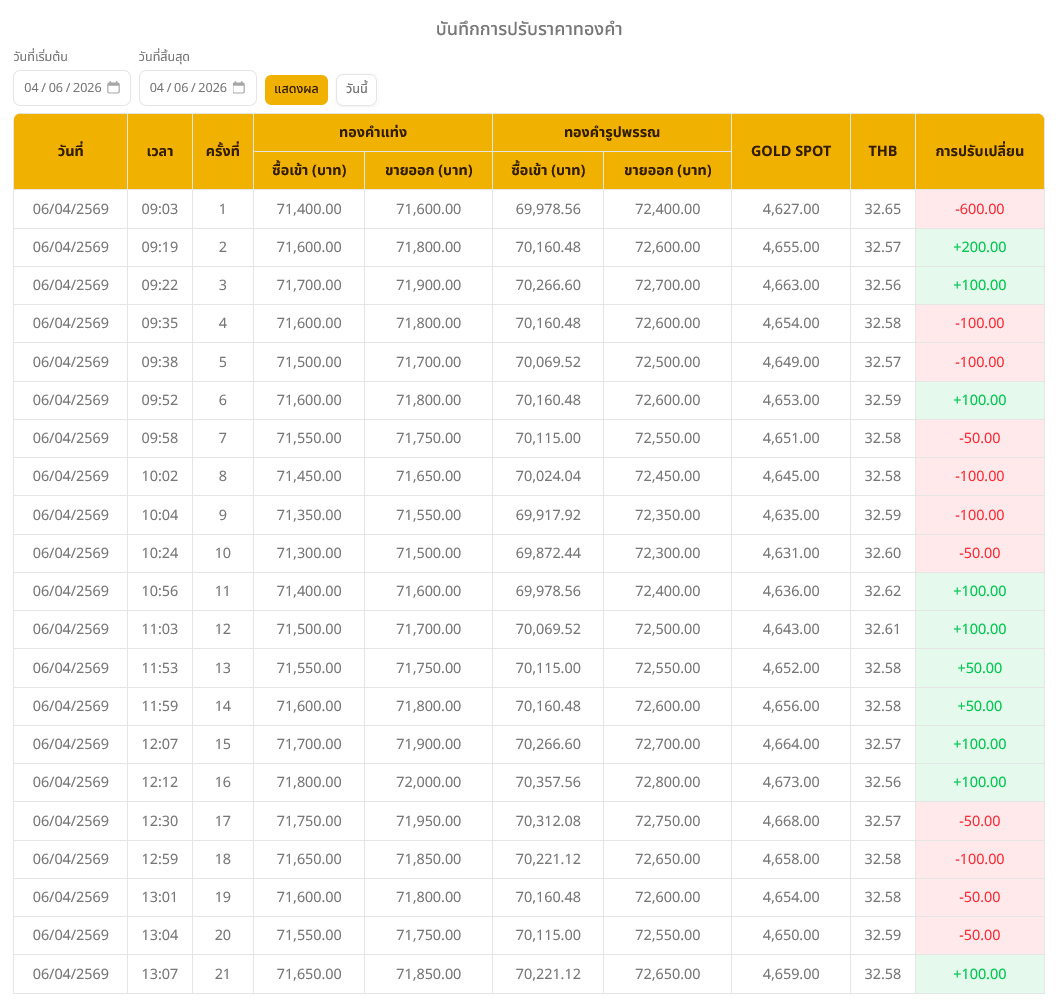Click the วันที่ column header

(x=70, y=152)
